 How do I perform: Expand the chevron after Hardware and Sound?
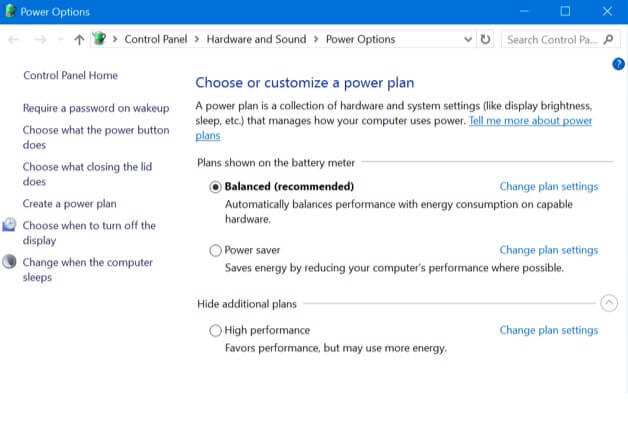tap(316, 39)
